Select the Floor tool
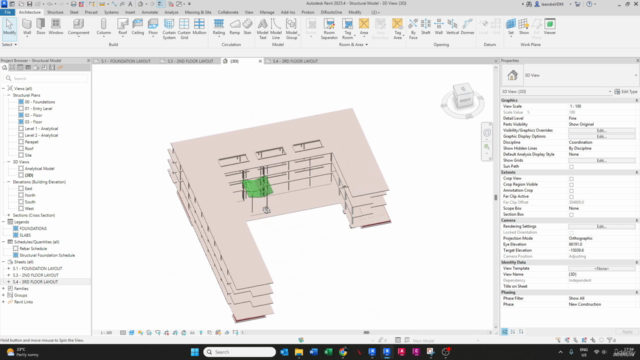 153,27
